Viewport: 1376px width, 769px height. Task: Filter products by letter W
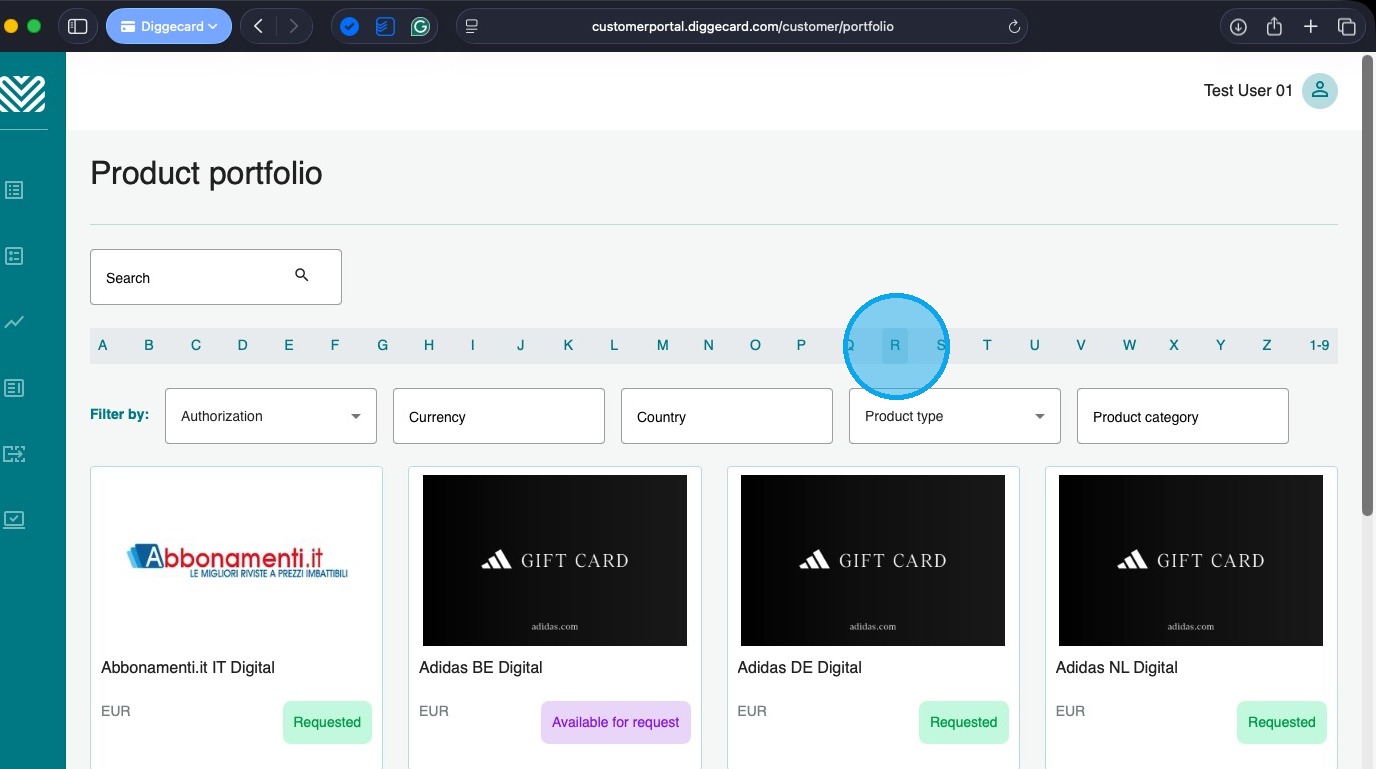(x=1129, y=346)
